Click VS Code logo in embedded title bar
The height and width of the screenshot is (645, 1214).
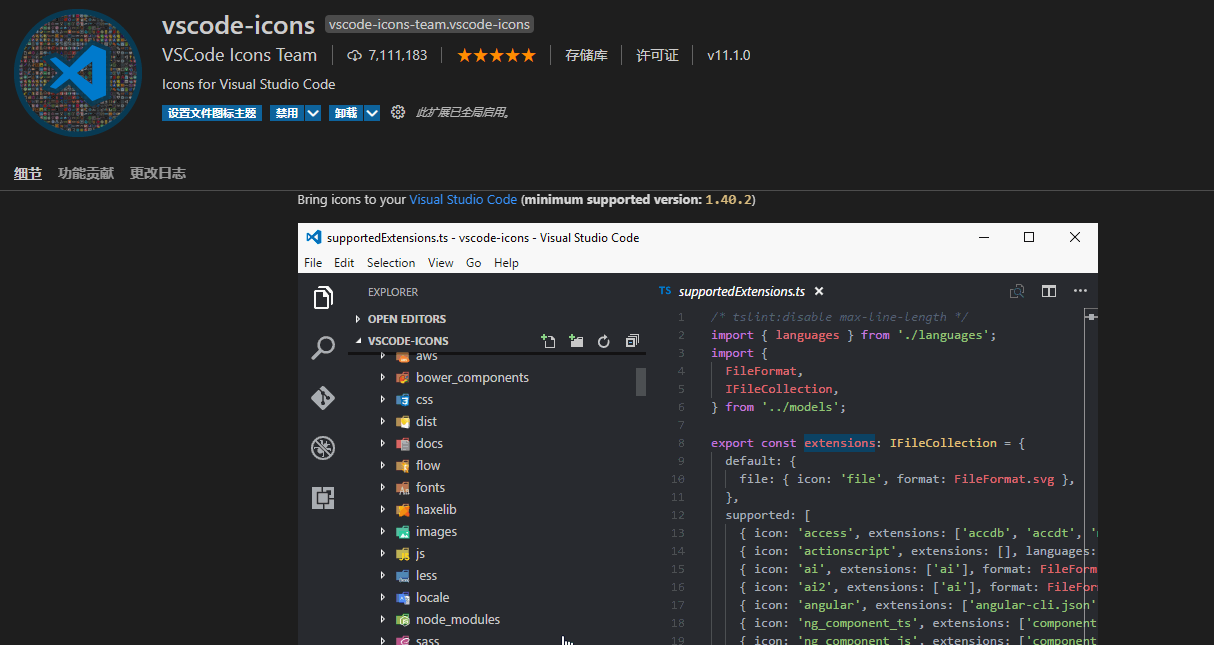point(313,237)
